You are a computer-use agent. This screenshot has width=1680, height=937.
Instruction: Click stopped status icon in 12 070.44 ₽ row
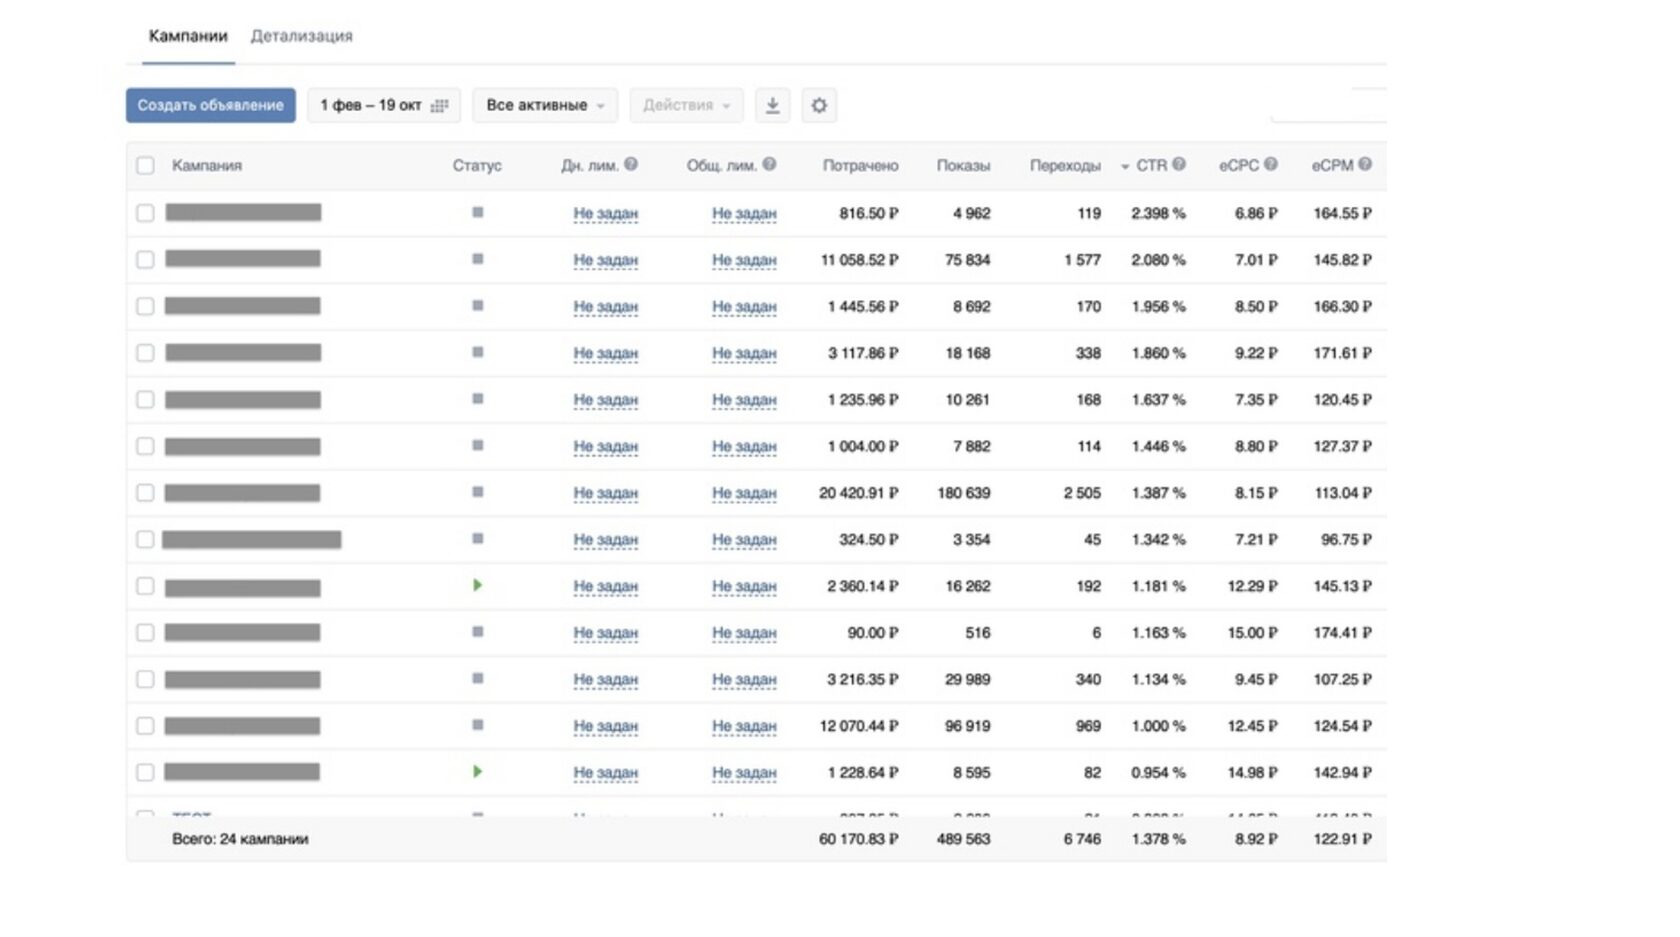[x=477, y=725]
